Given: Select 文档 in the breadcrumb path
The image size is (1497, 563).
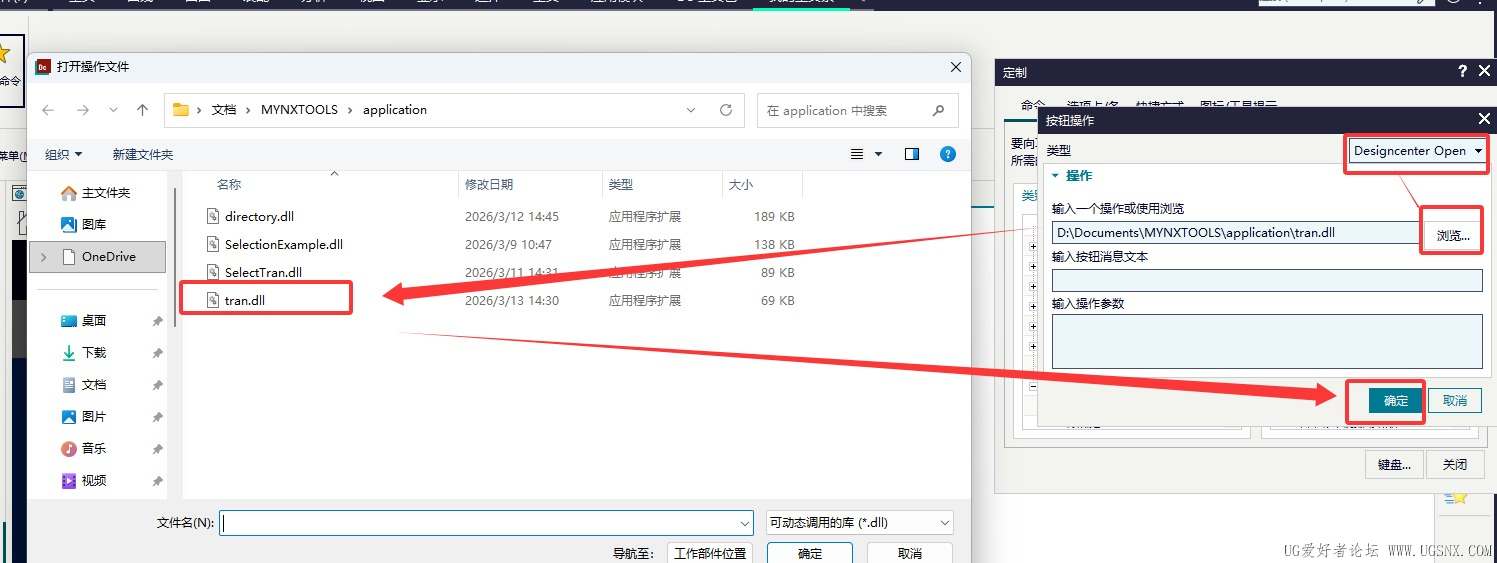Looking at the screenshot, I should tap(224, 110).
